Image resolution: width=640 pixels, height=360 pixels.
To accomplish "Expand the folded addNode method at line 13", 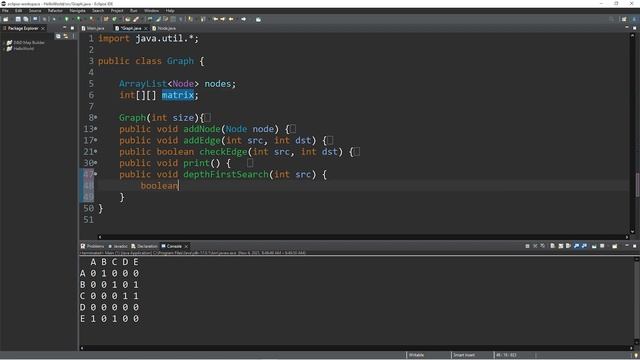I will point(96,129).
